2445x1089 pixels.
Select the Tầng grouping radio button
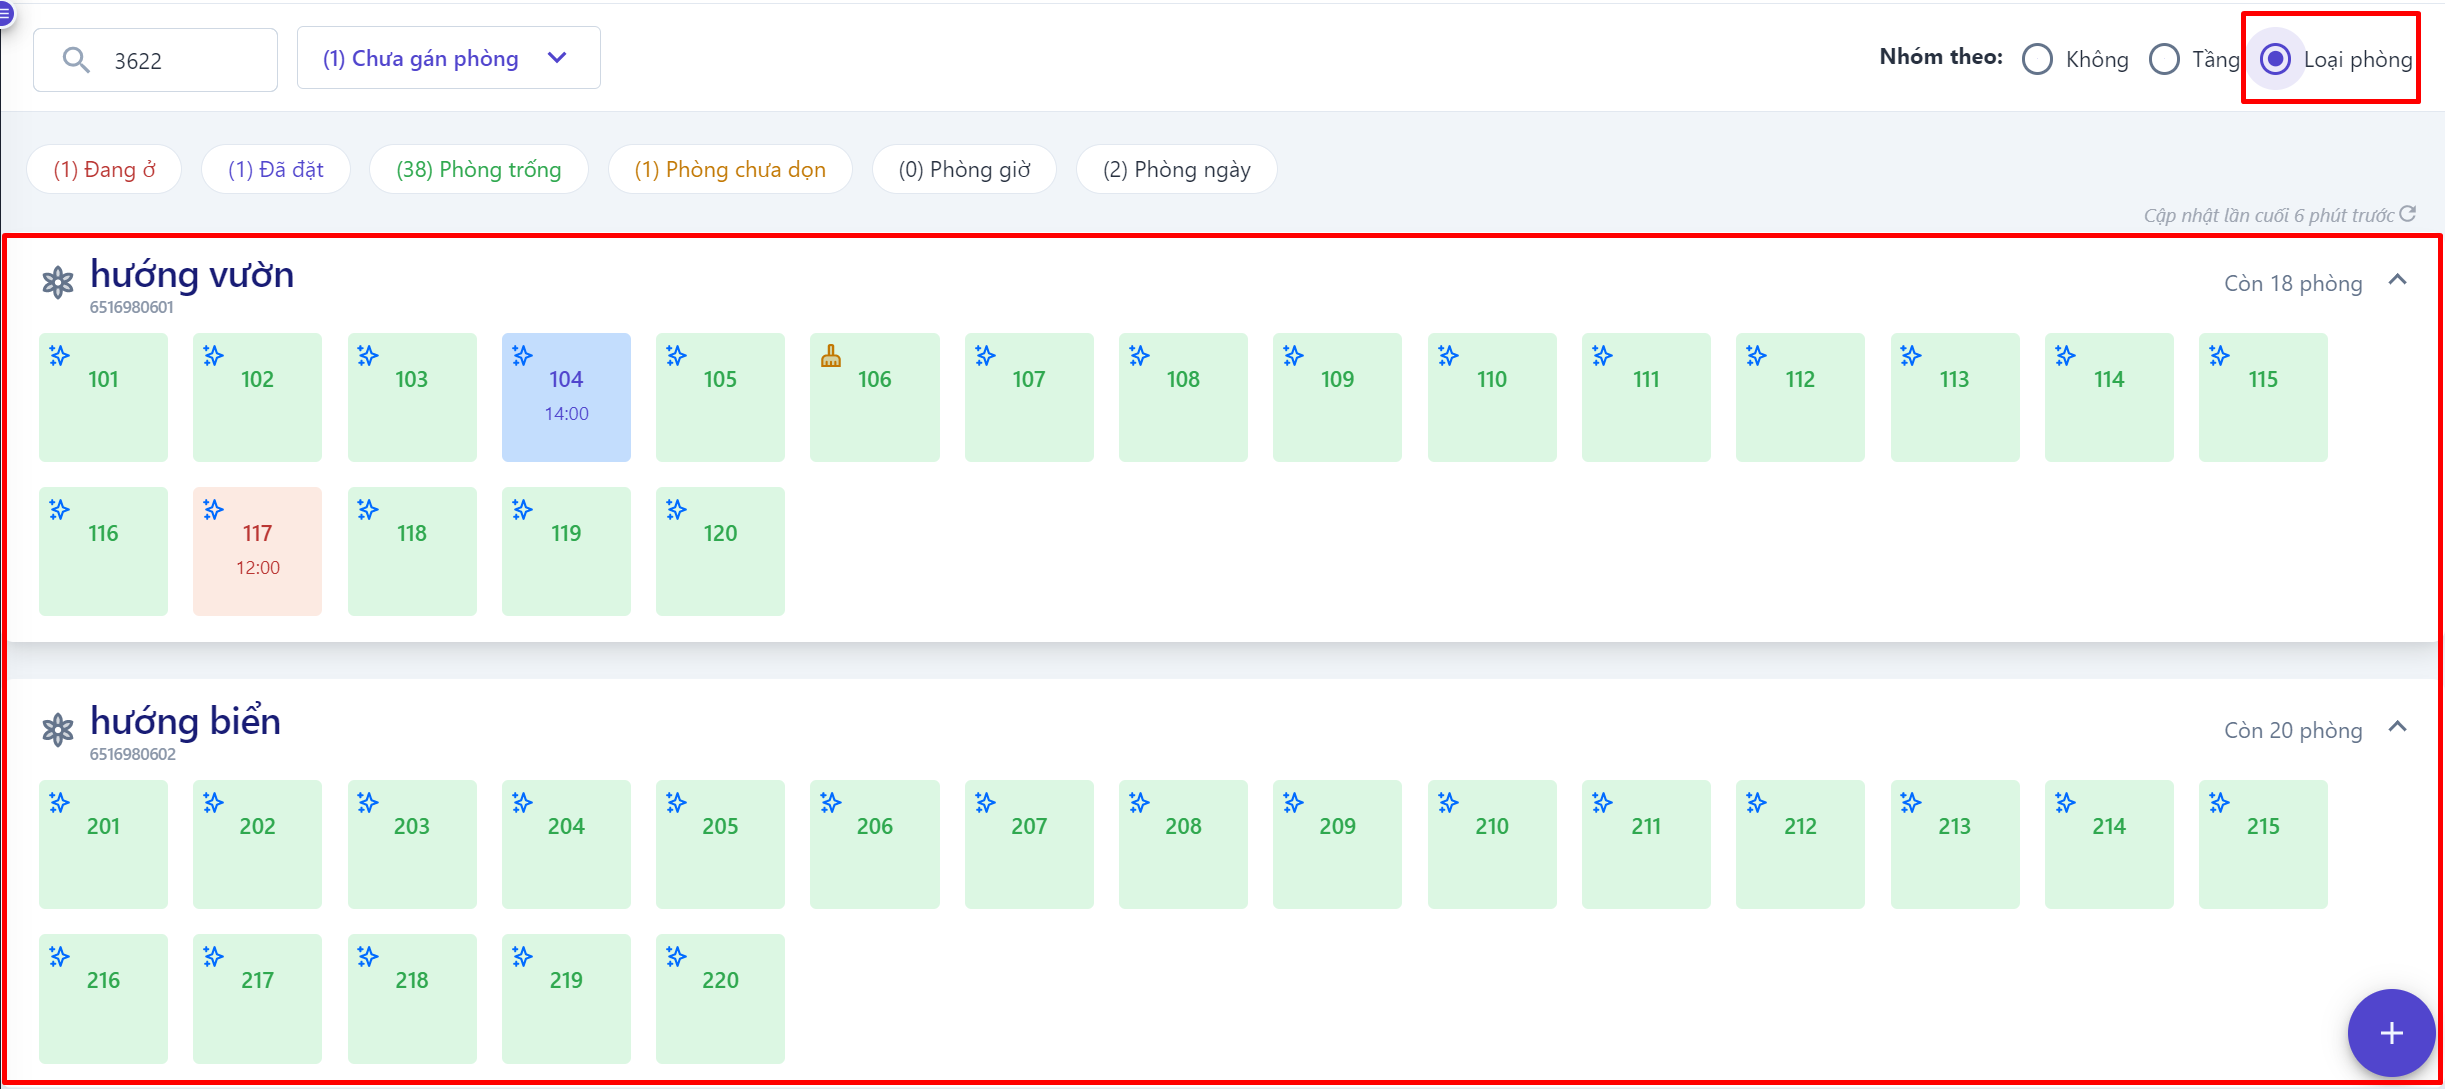click(2164, 60)
